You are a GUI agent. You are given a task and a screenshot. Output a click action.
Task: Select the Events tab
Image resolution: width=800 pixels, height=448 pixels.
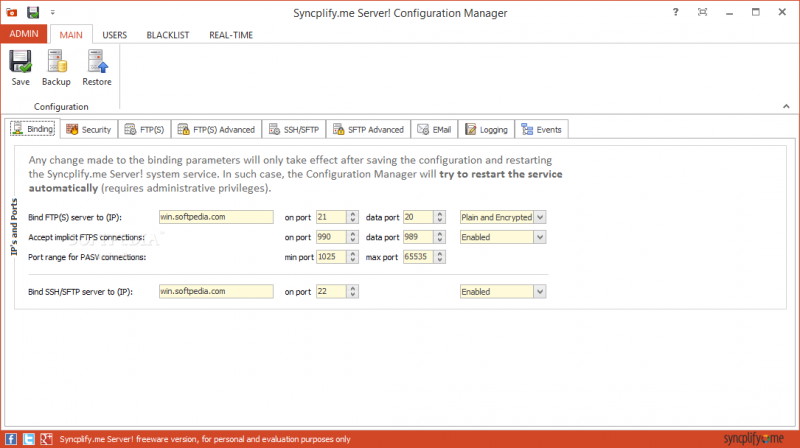click(x=541, y=130)
